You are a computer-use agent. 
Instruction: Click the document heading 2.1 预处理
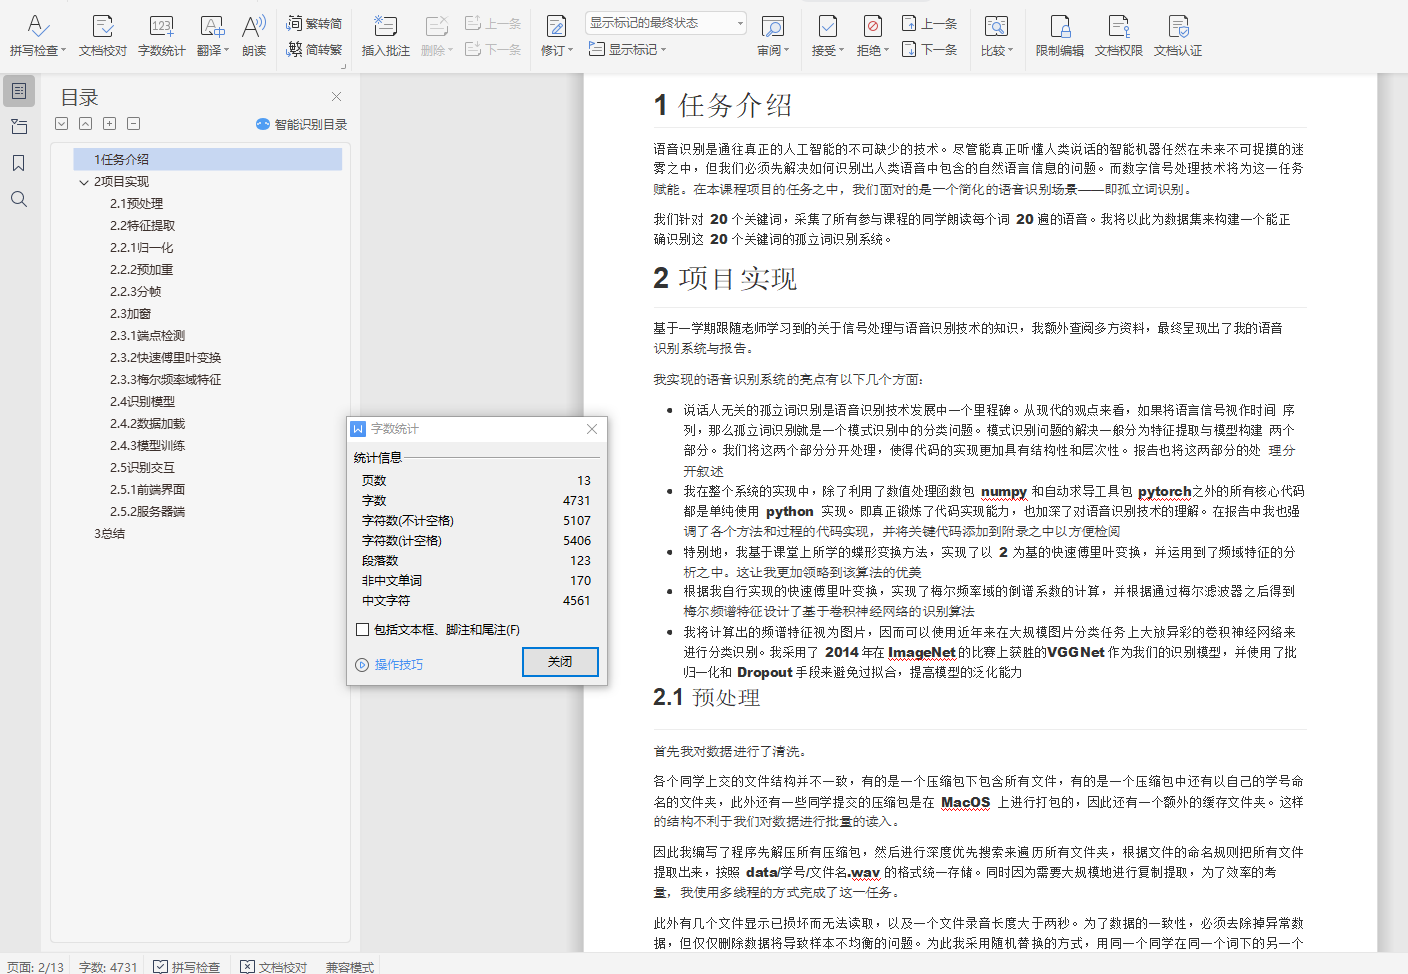click(707, 697)
